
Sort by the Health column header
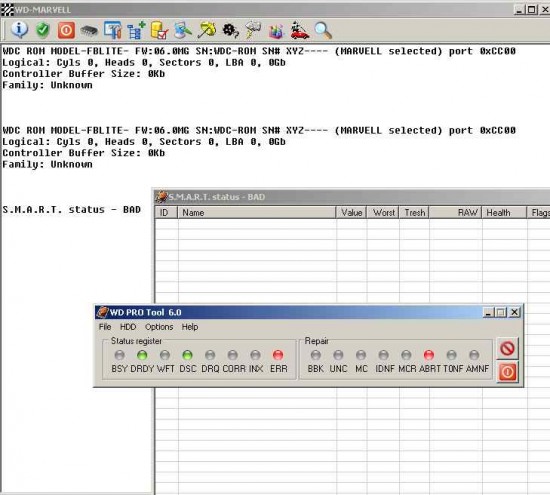[504, 212]
